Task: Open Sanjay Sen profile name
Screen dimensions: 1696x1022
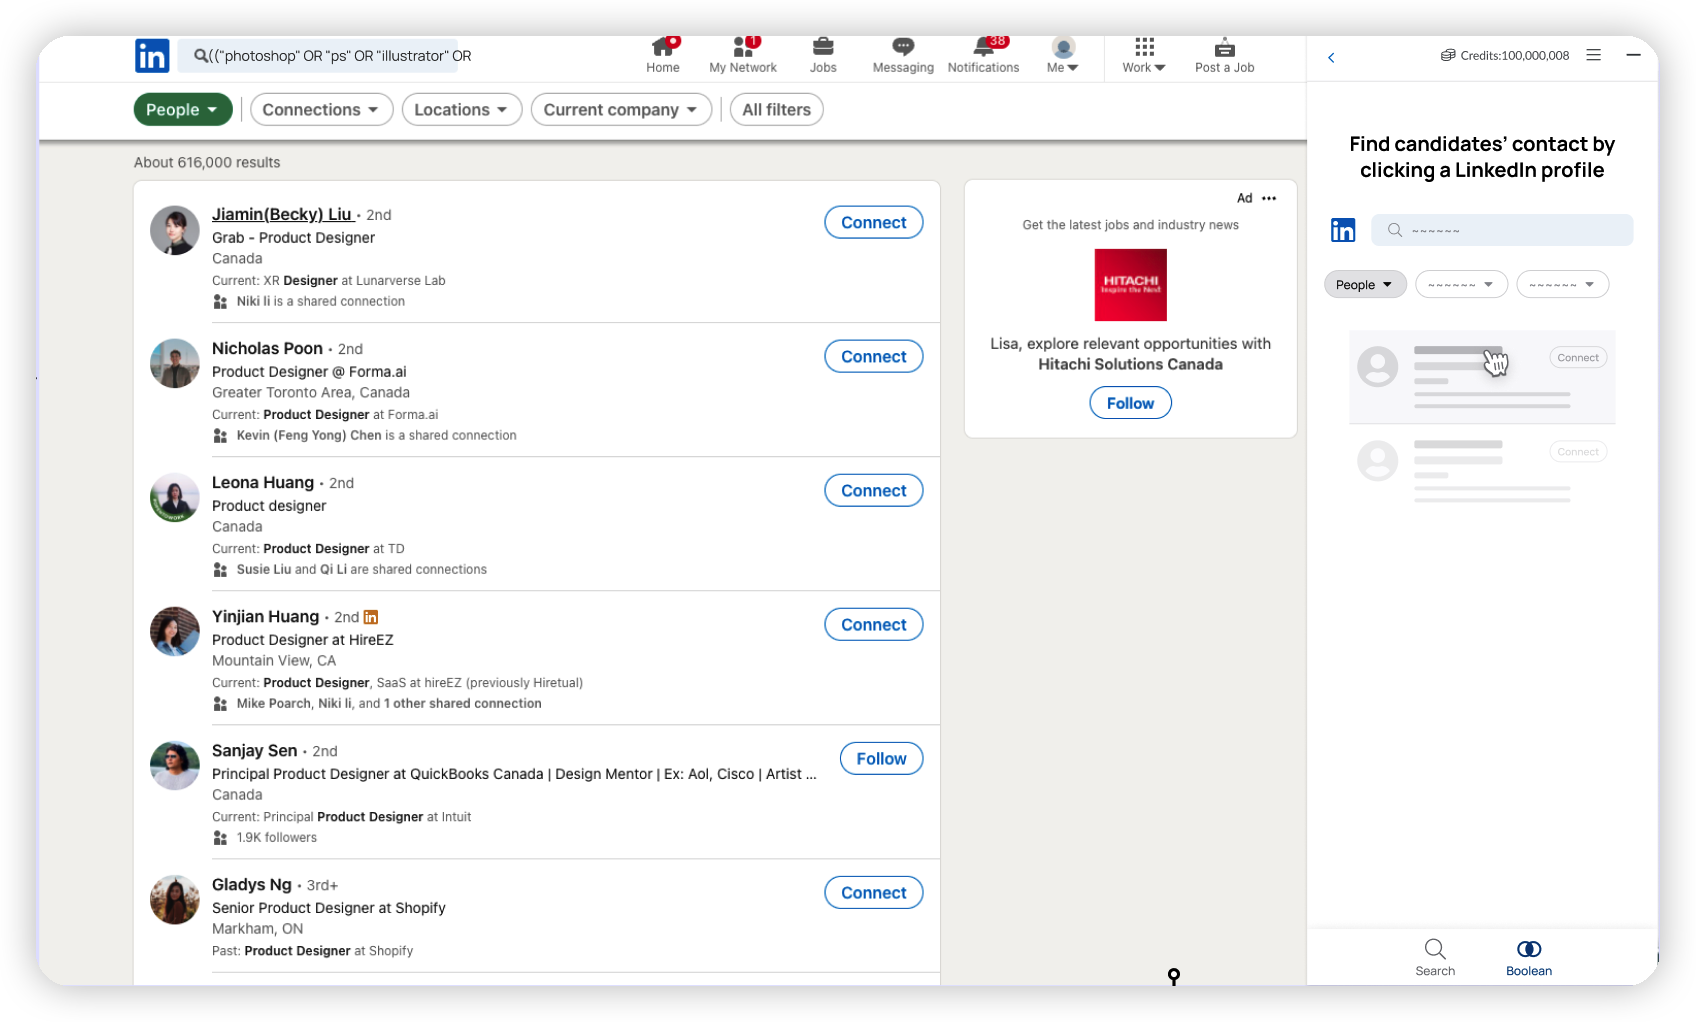Action: tap(254, 750)
